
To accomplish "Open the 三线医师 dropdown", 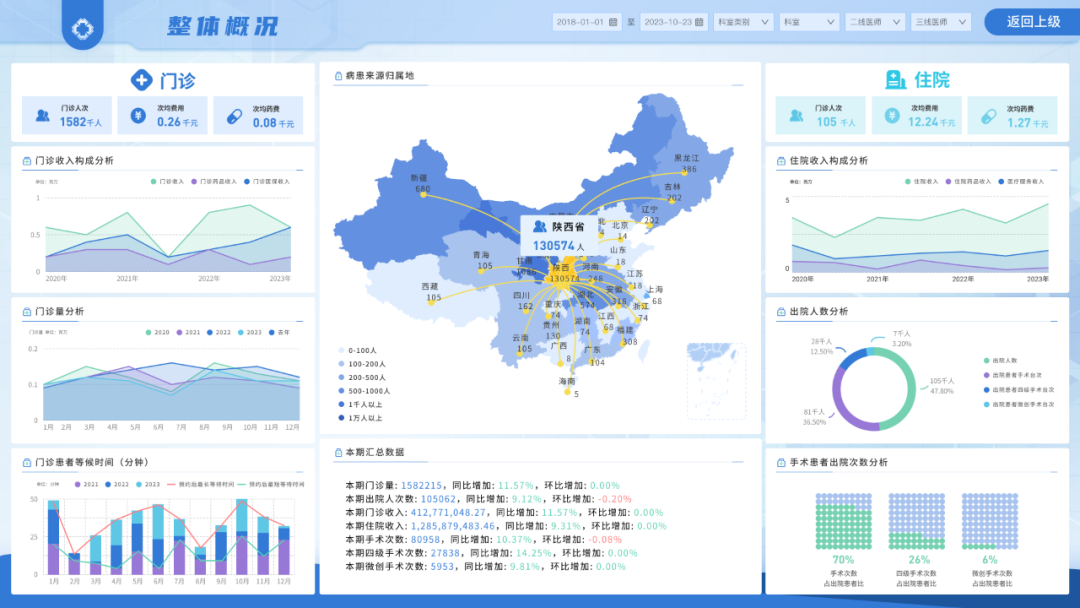I will tap(940, 21).
